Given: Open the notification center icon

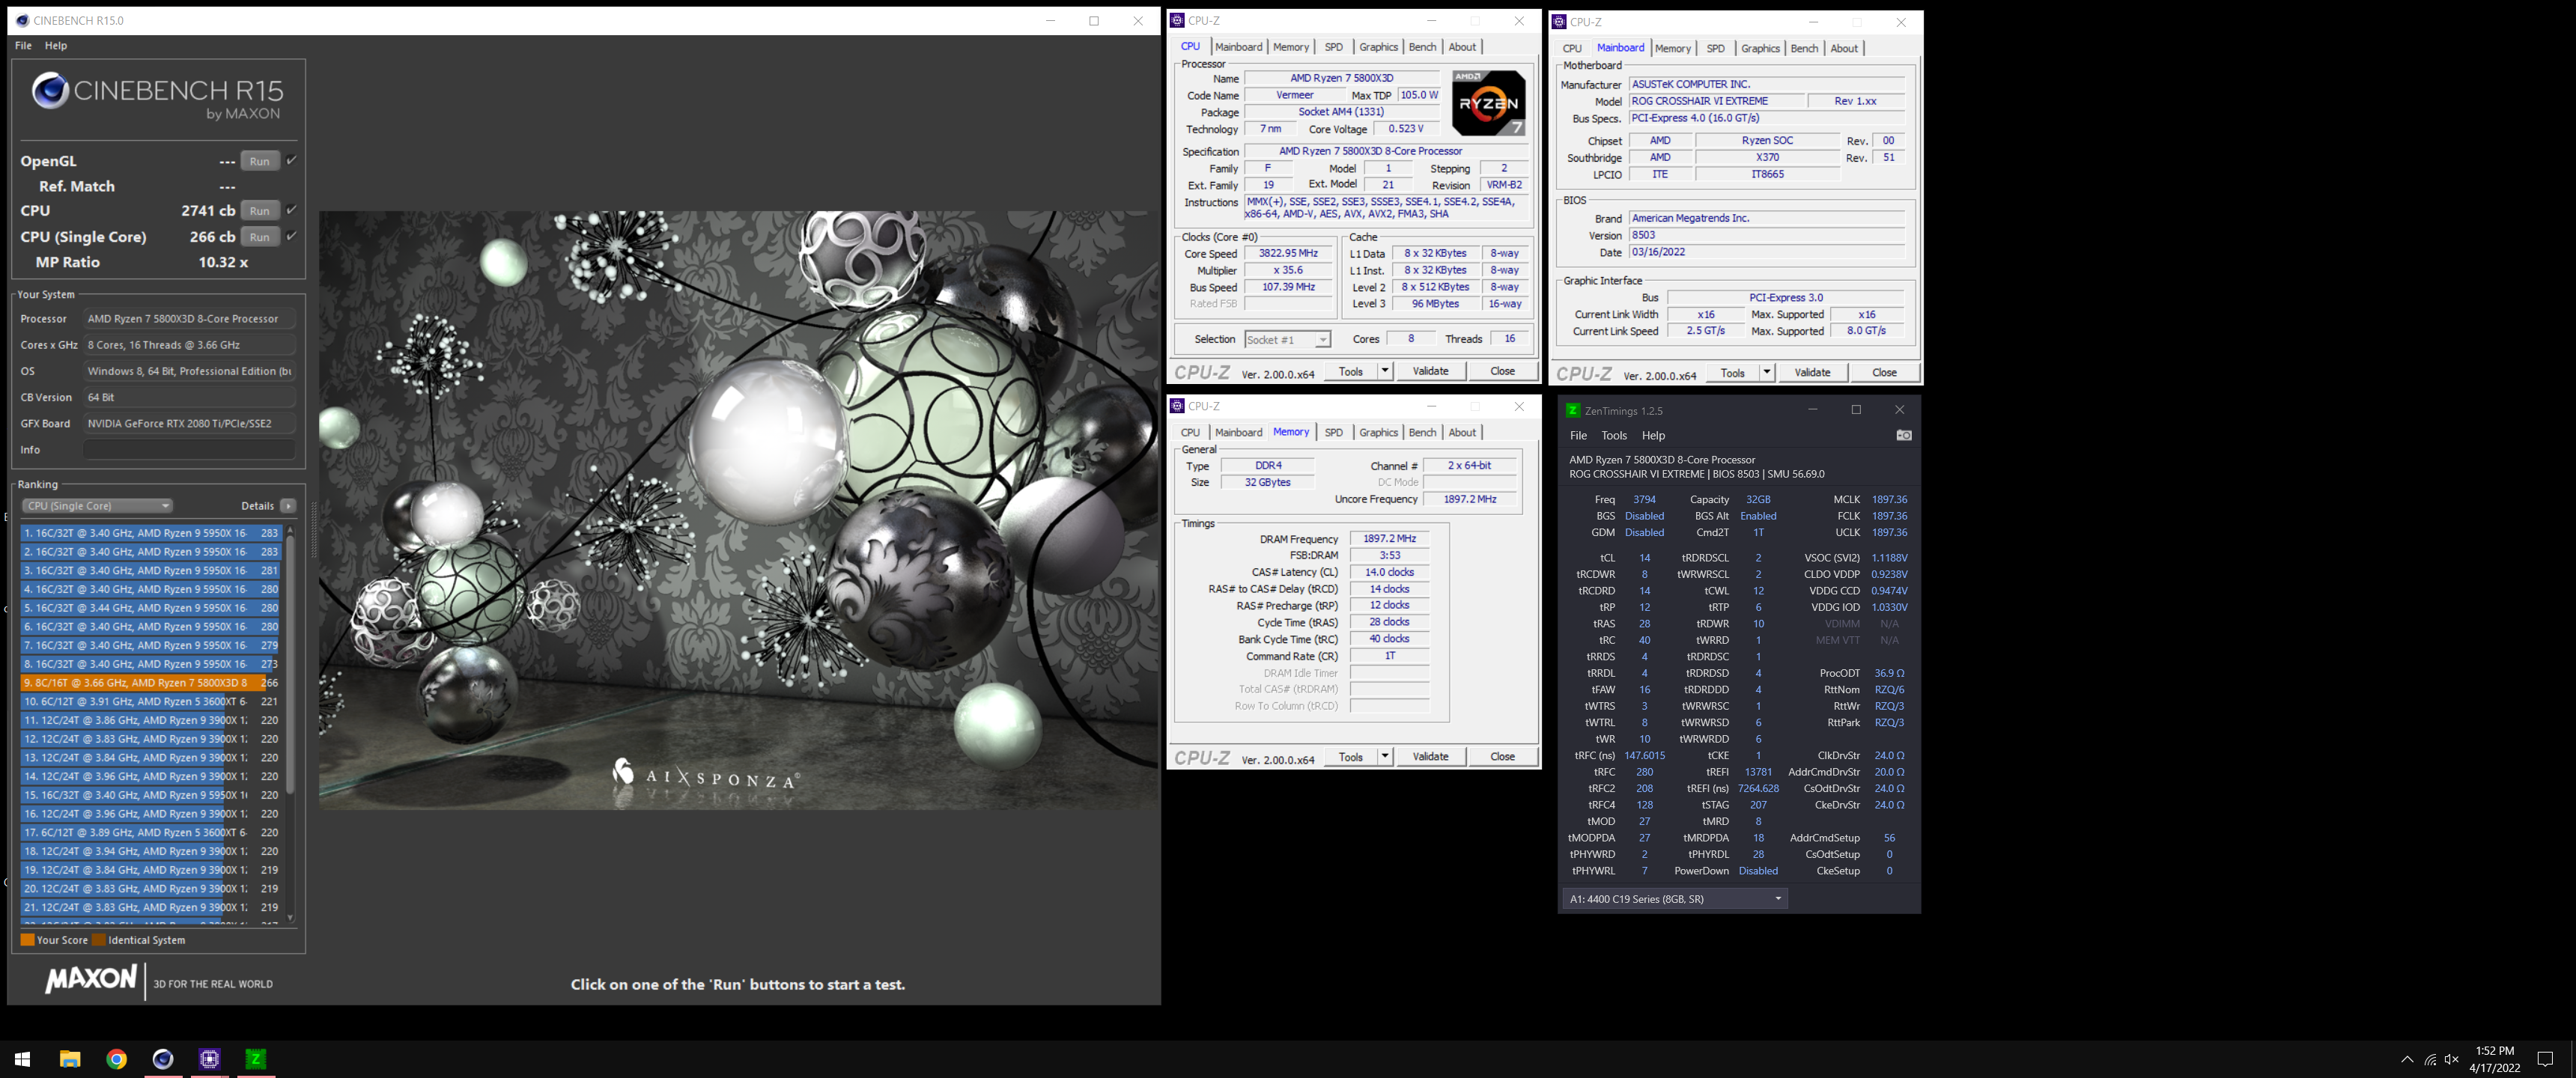Looking at the screenshot, I should [x=2545, y=1060].
